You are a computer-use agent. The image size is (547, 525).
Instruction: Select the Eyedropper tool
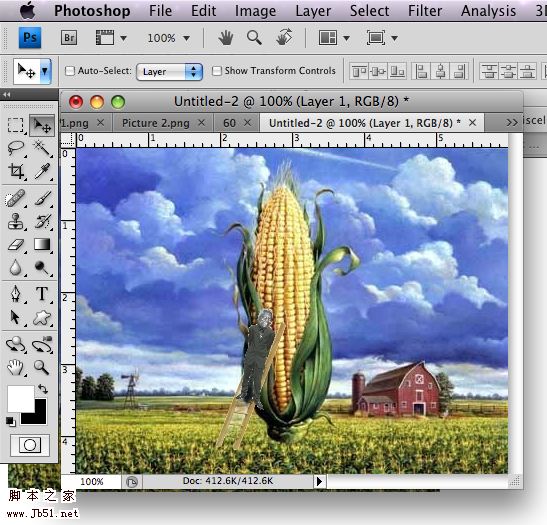(42, 171)
